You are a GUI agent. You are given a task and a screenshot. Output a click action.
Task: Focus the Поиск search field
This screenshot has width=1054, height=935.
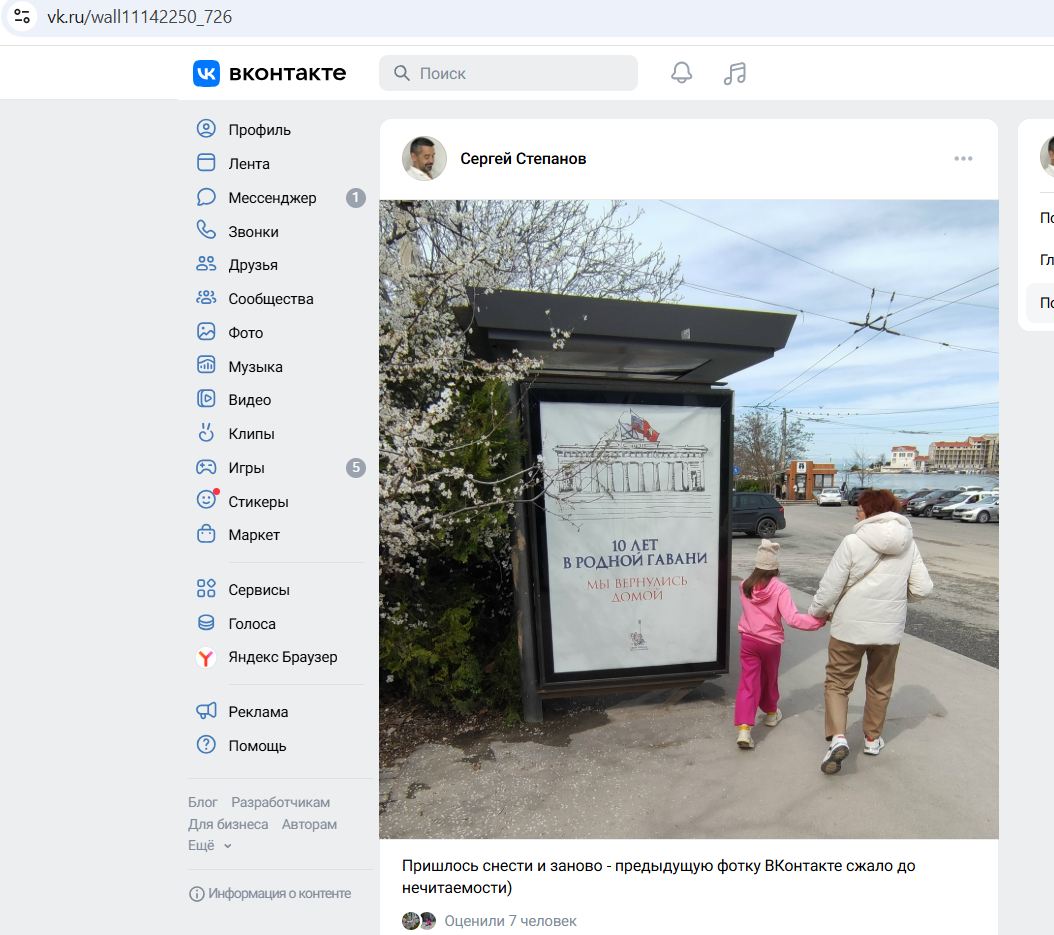pos(508,73)
